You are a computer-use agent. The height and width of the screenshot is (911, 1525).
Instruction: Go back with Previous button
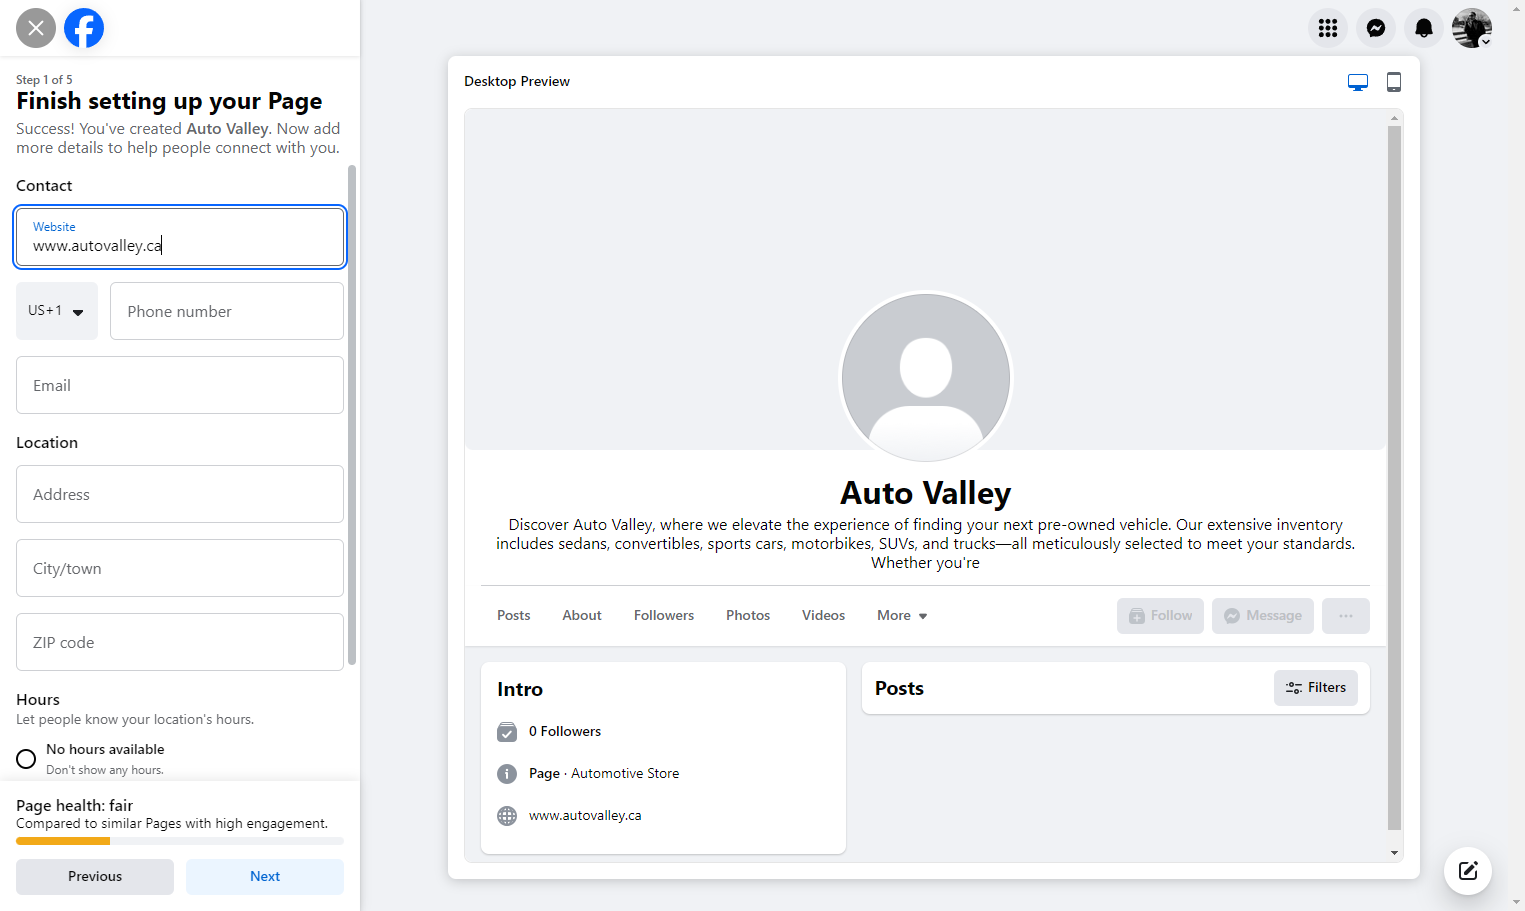coord(95,877)
